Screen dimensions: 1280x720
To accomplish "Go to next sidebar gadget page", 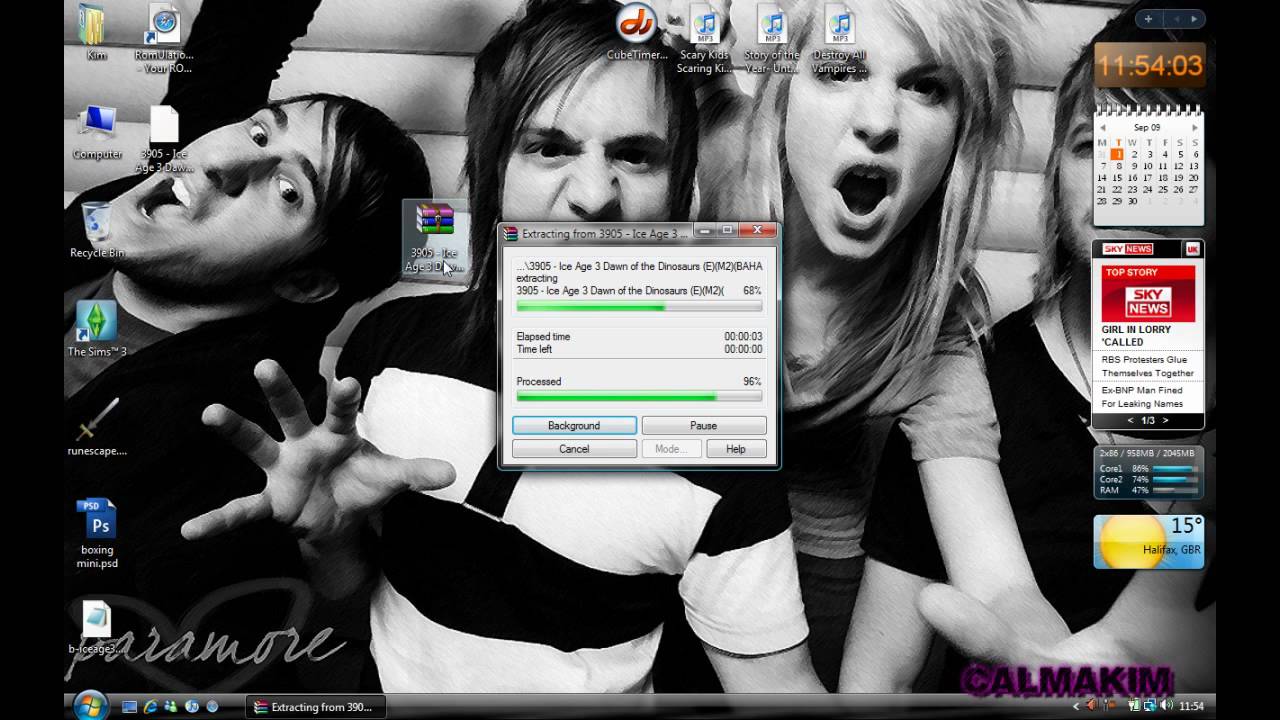I will tap(1194, 18).
